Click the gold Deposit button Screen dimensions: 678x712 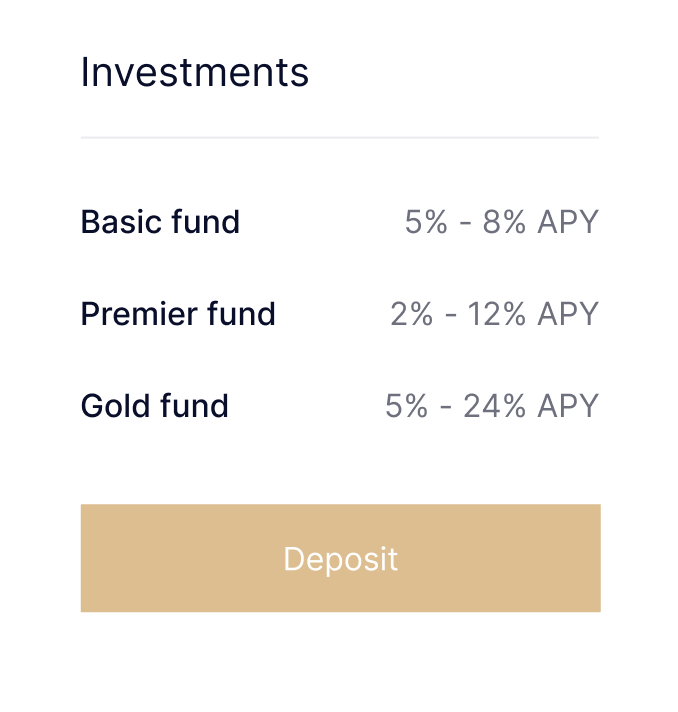point(340,558)
